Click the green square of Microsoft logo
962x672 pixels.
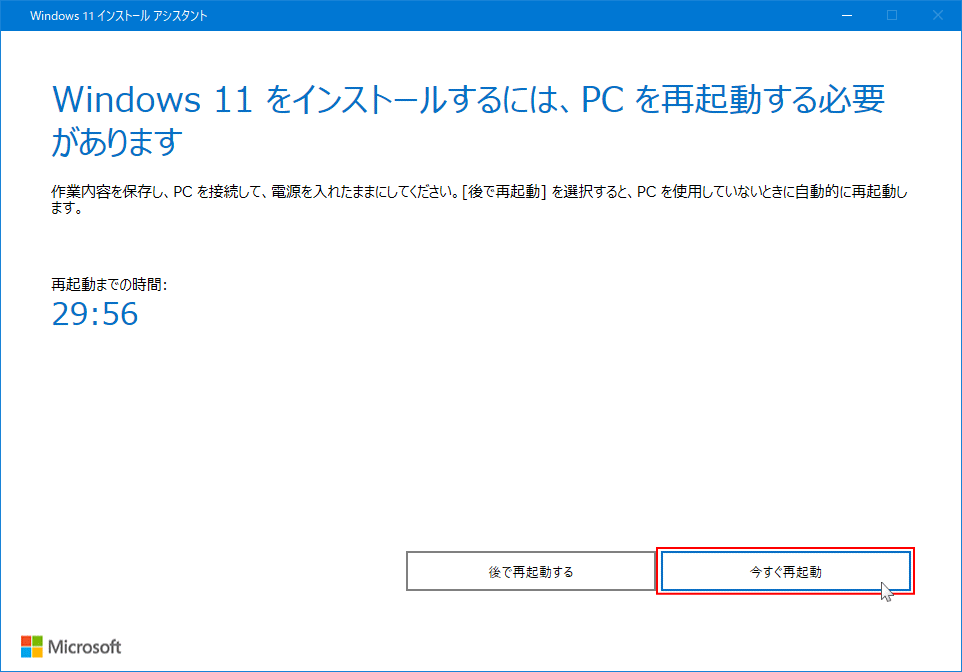click(36, 640)
